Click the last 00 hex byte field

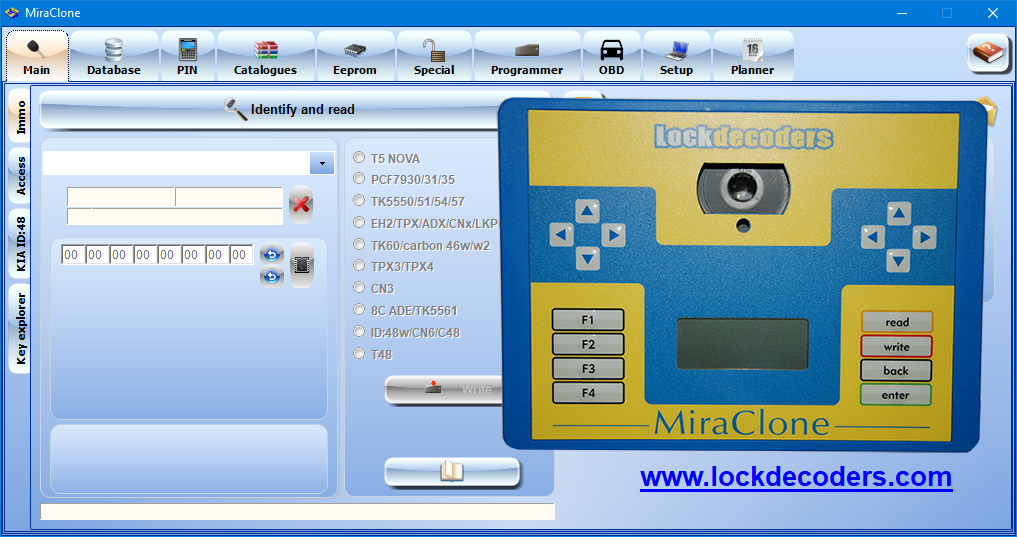coord(241,255)
